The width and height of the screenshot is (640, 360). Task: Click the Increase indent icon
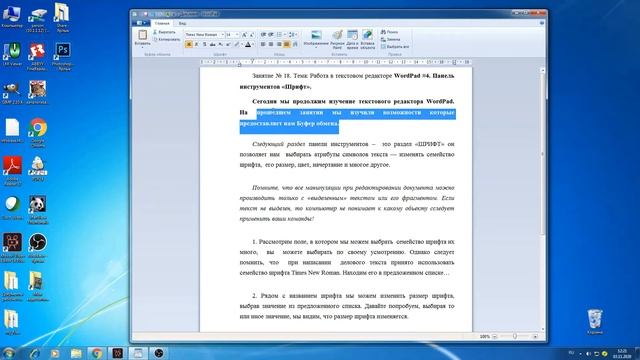pyautogui.click(x=271, y=35)
